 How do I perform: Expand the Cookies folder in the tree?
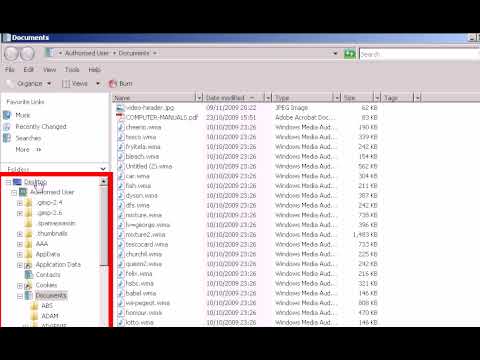tap(20, 286)
